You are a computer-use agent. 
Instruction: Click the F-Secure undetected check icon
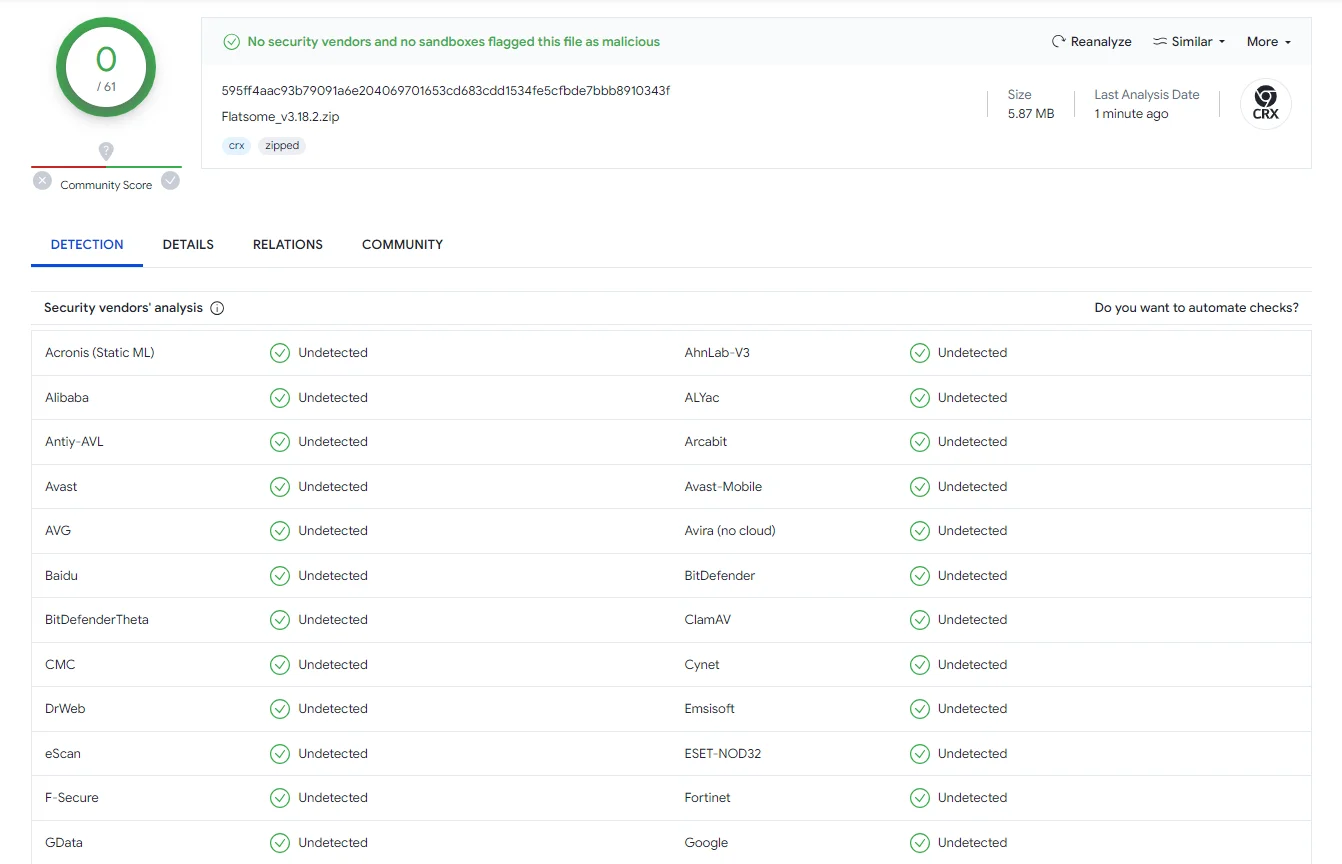[280, 798]
